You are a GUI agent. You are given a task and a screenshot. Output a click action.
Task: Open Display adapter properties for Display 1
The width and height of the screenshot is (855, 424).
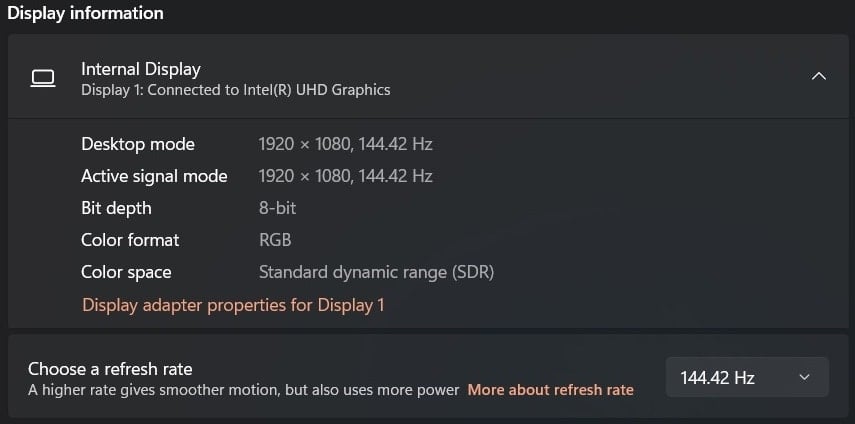pos(233,305)
